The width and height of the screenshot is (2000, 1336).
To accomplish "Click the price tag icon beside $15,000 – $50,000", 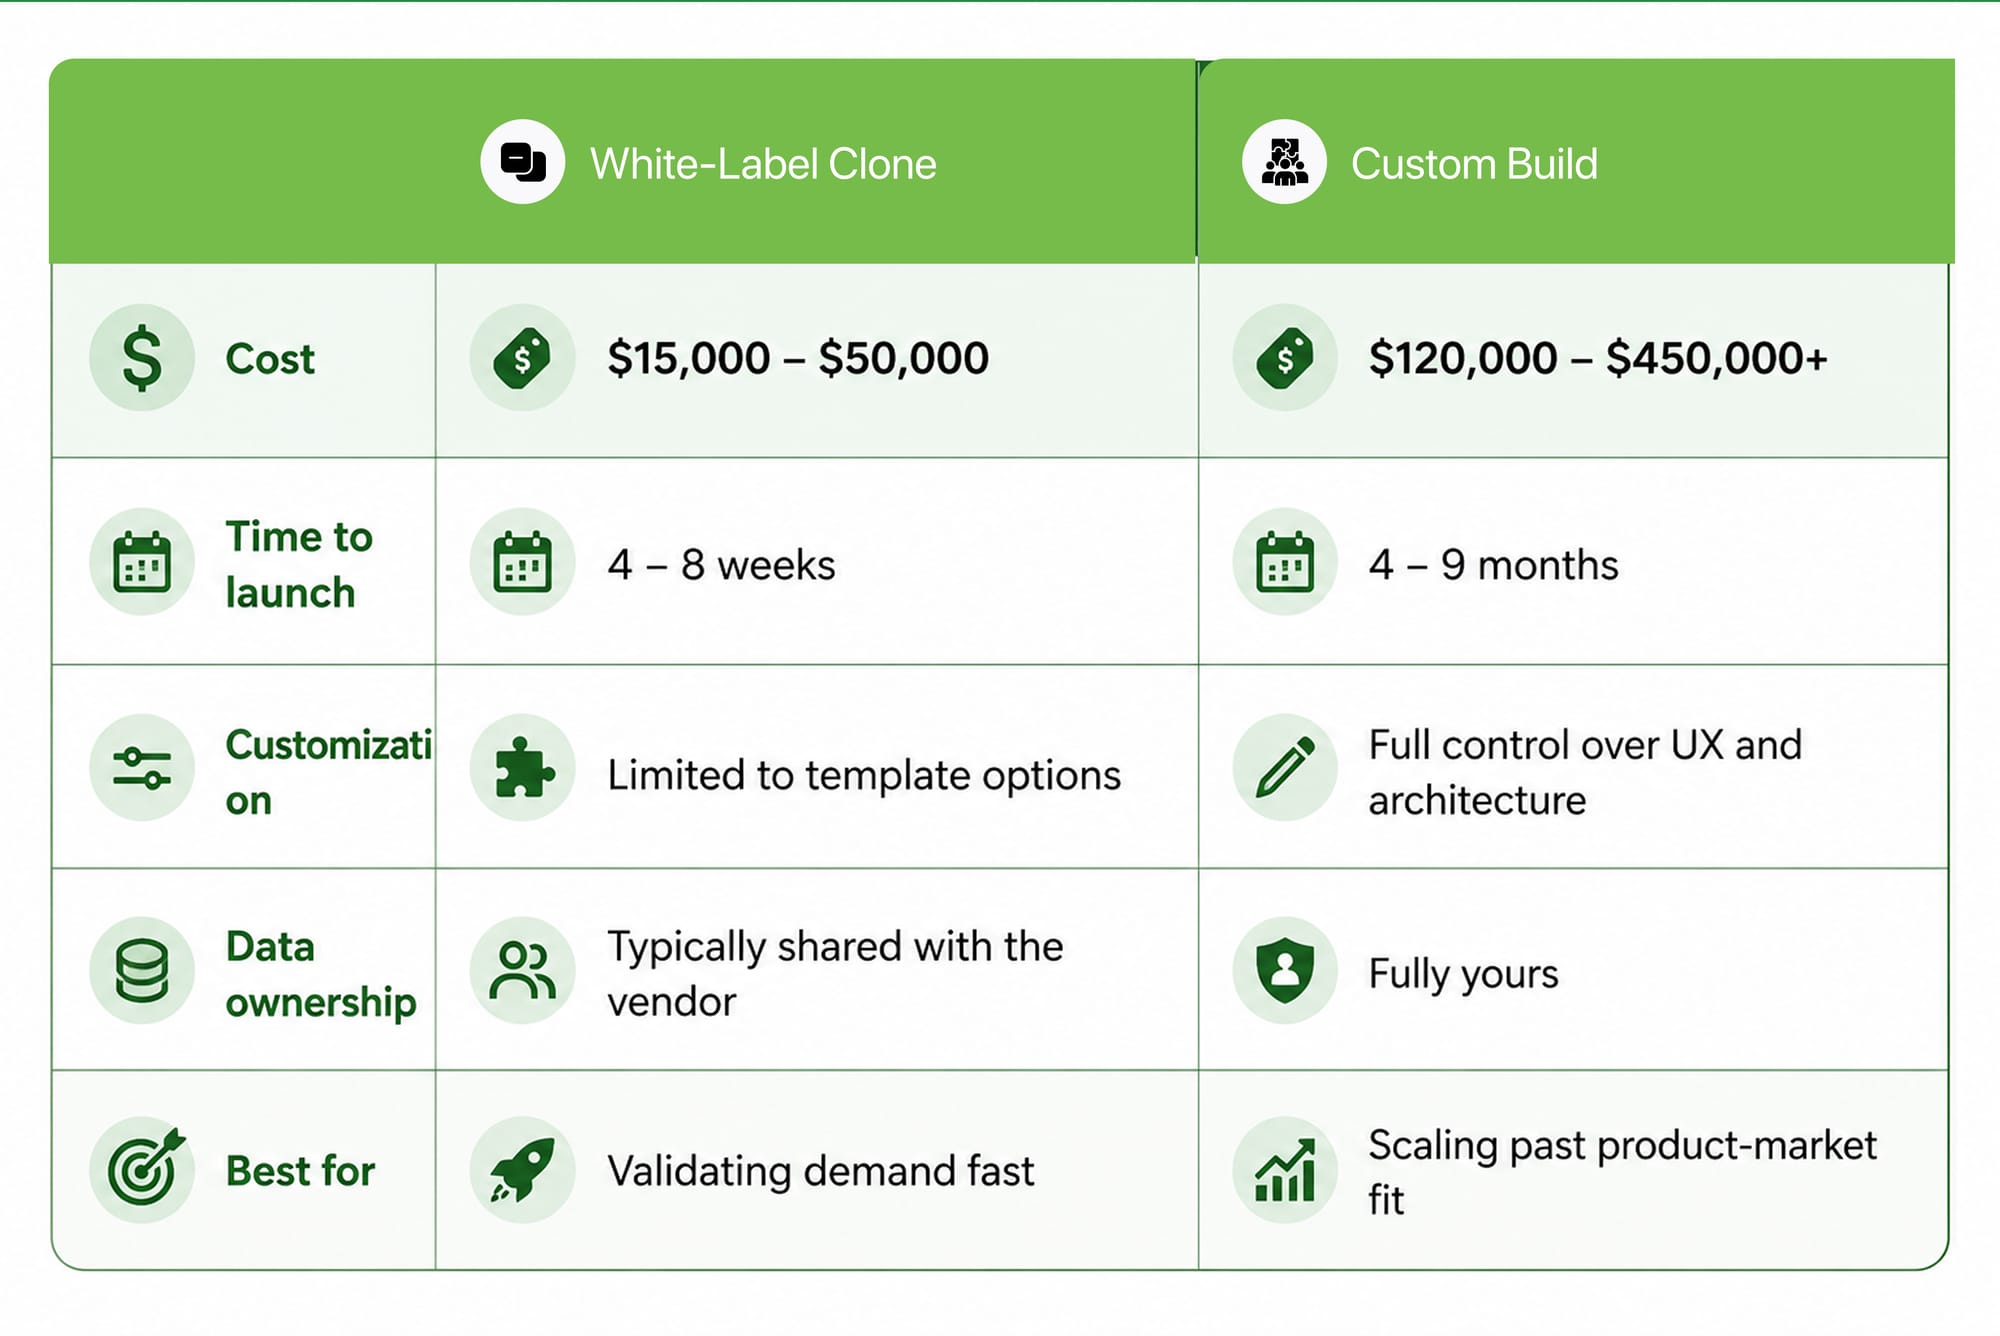I will click(x=522, y=358).
